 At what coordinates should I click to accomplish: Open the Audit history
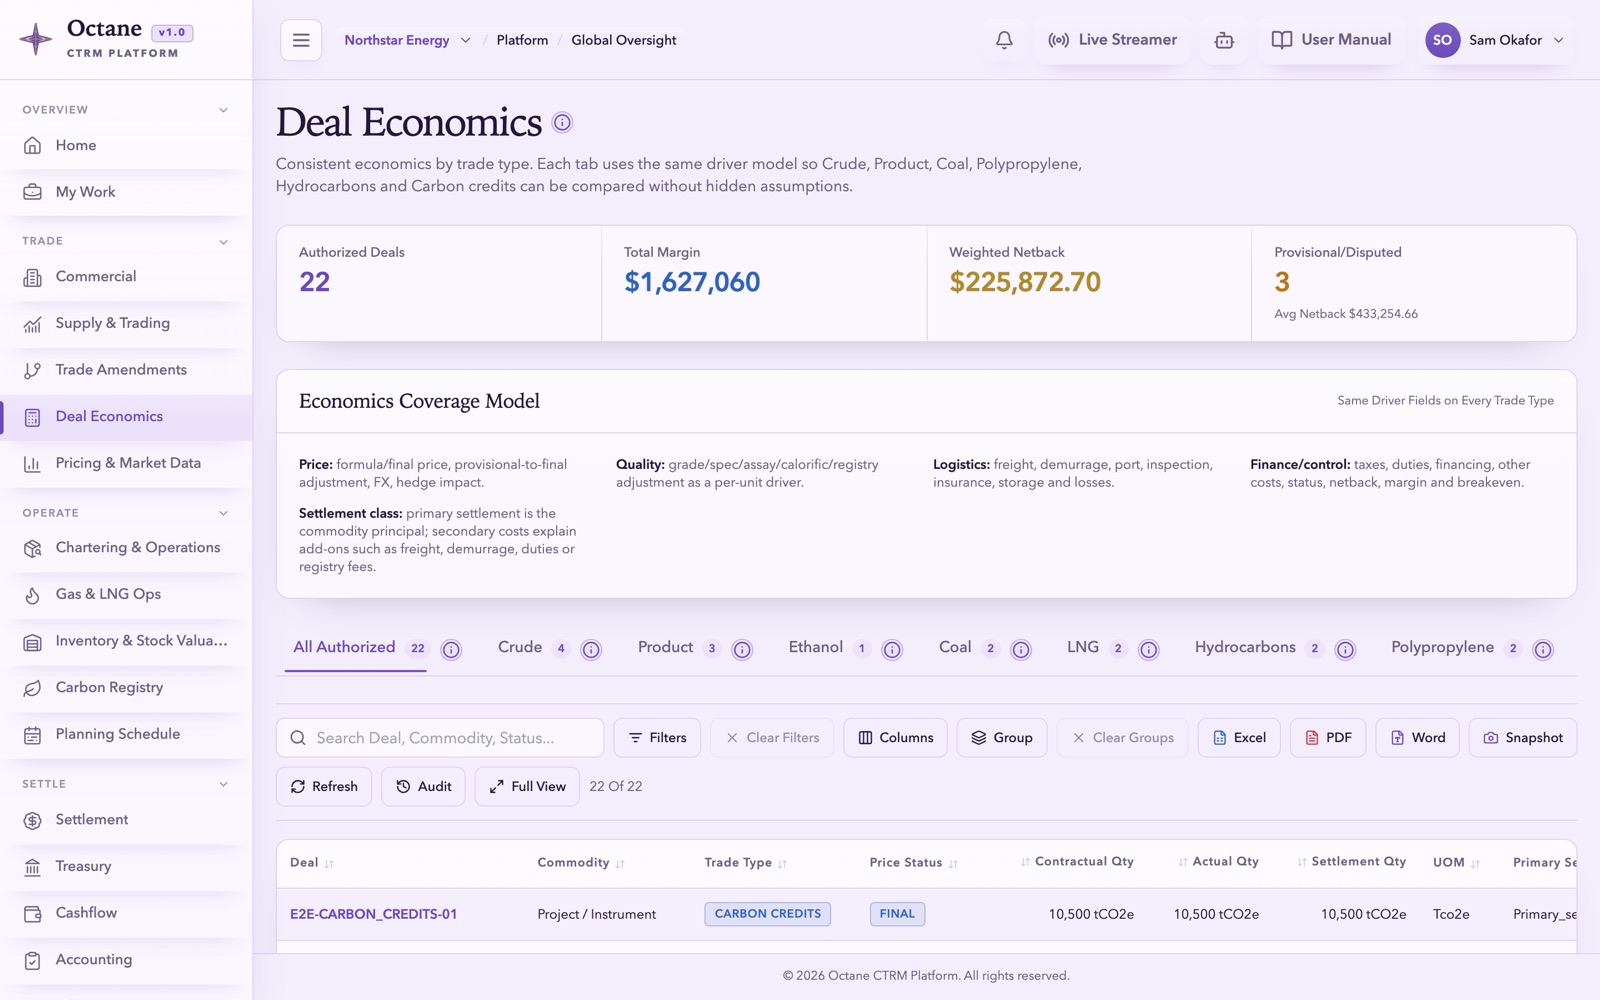coord(423,787)
